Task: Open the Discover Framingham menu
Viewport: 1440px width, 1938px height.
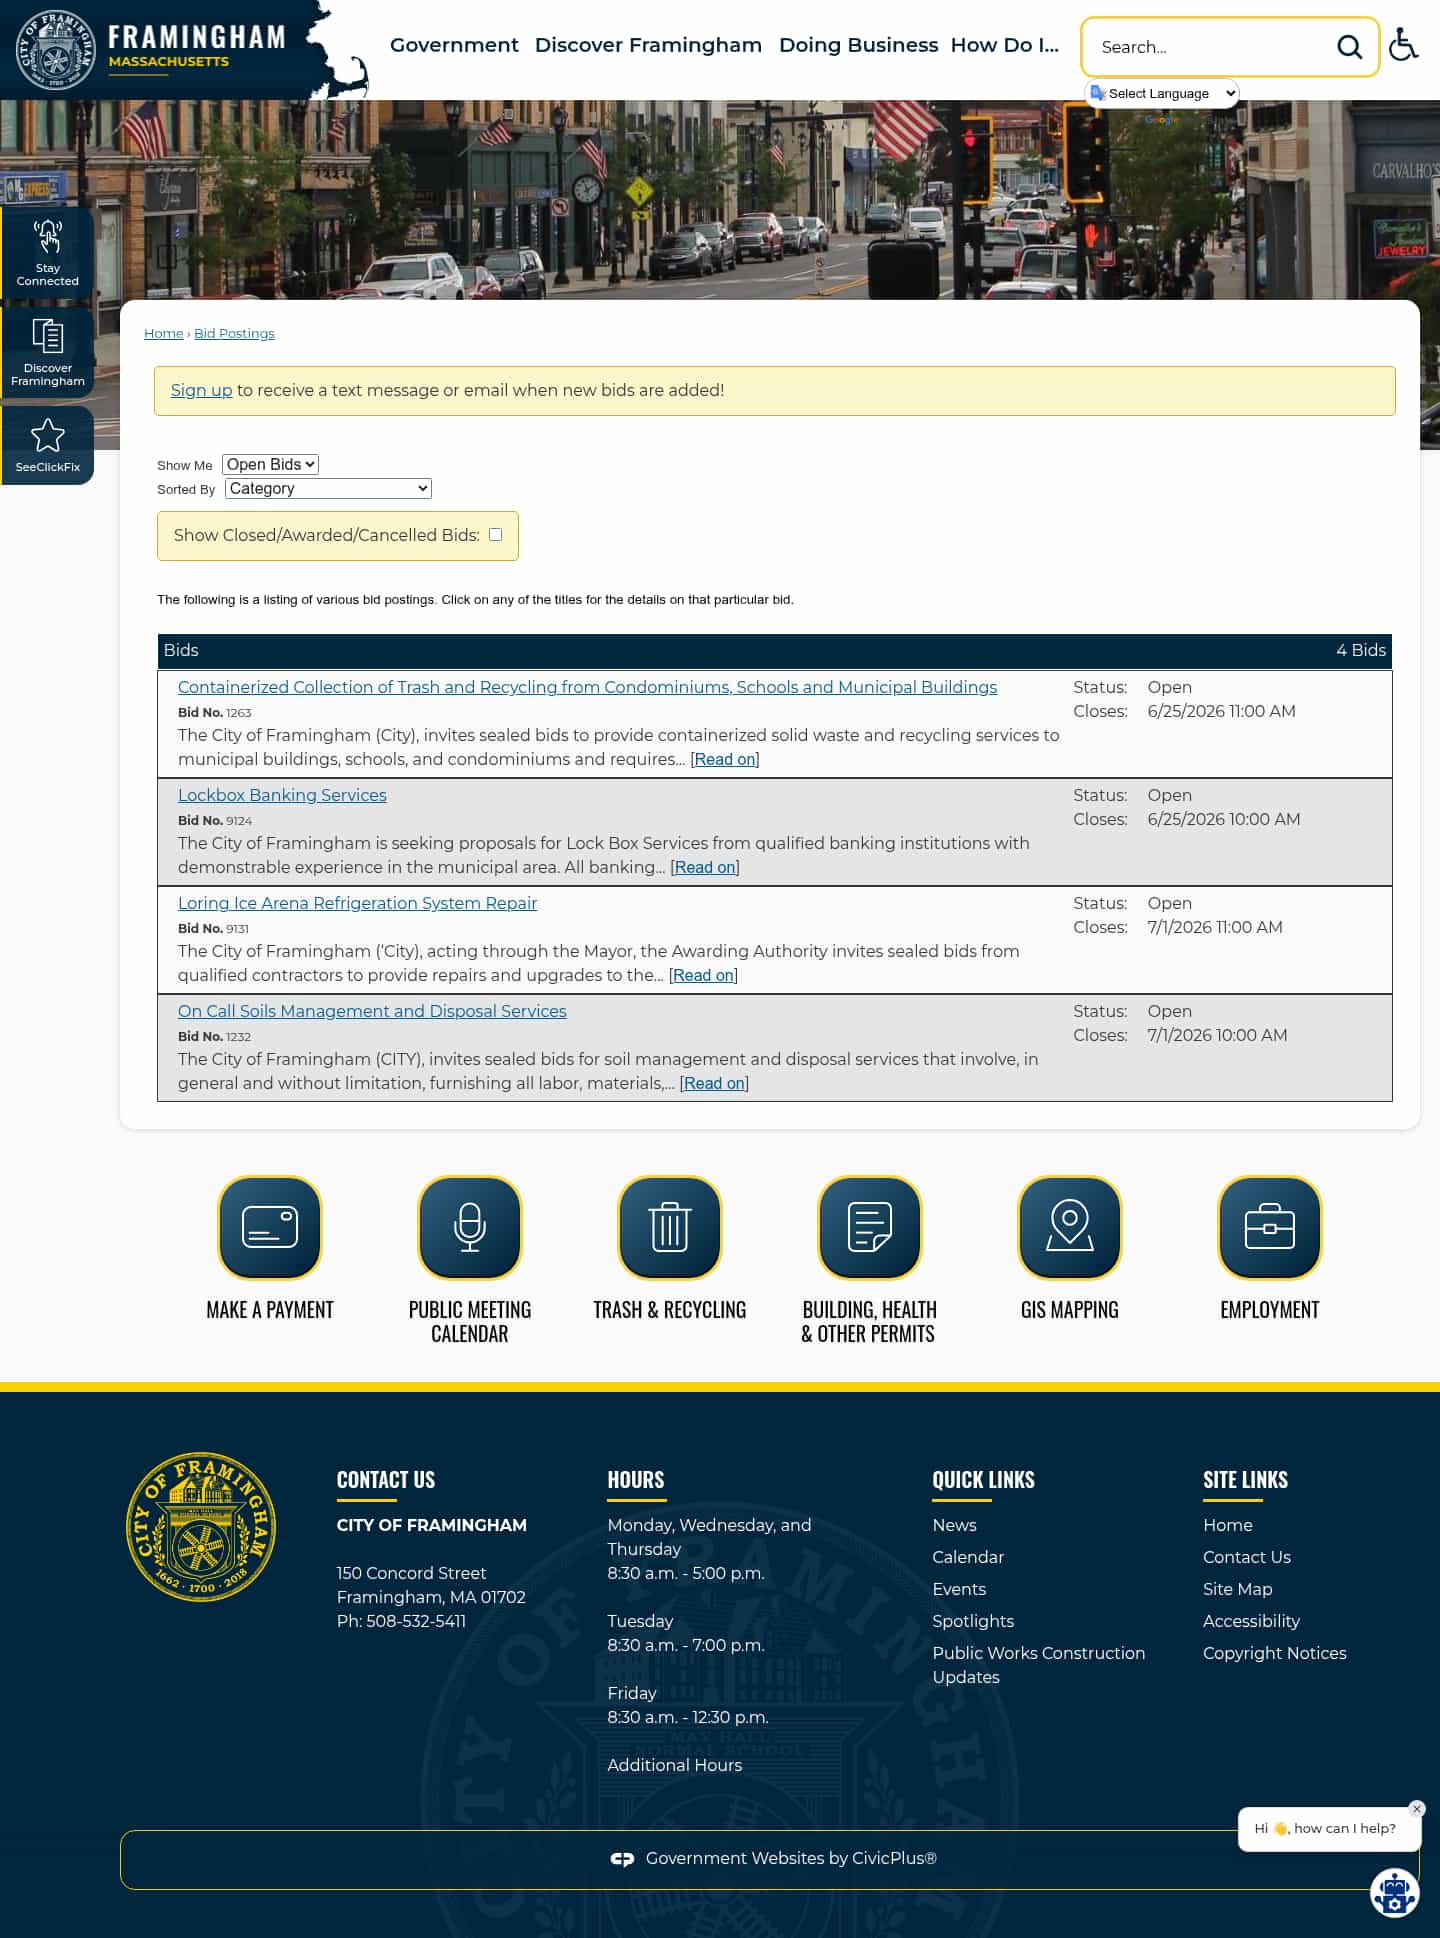Action: 648,45
